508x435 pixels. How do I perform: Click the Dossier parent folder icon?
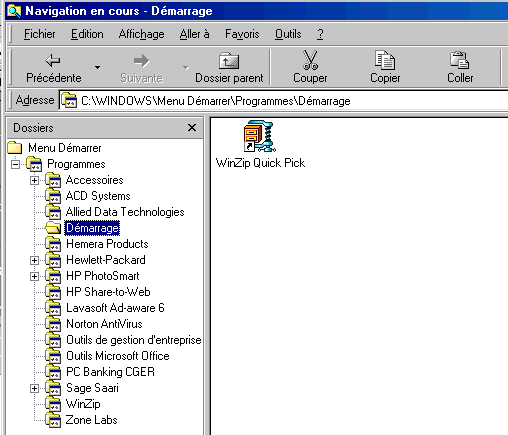(229, 61)
